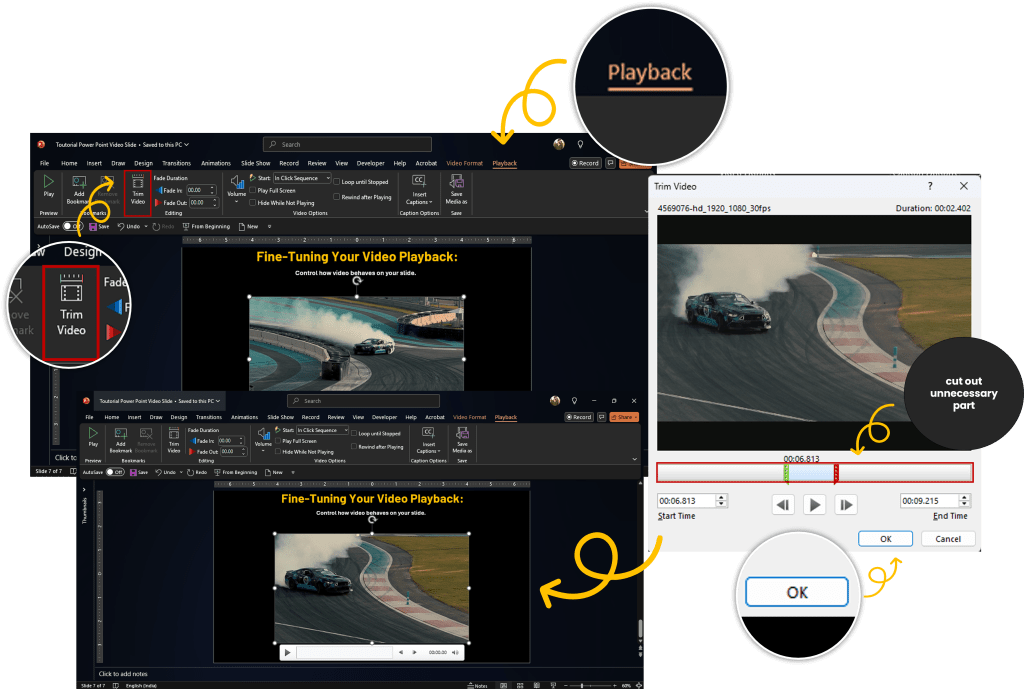
Task: Toggle the AutoSave switch in the lower window
Action: point(115,472)
